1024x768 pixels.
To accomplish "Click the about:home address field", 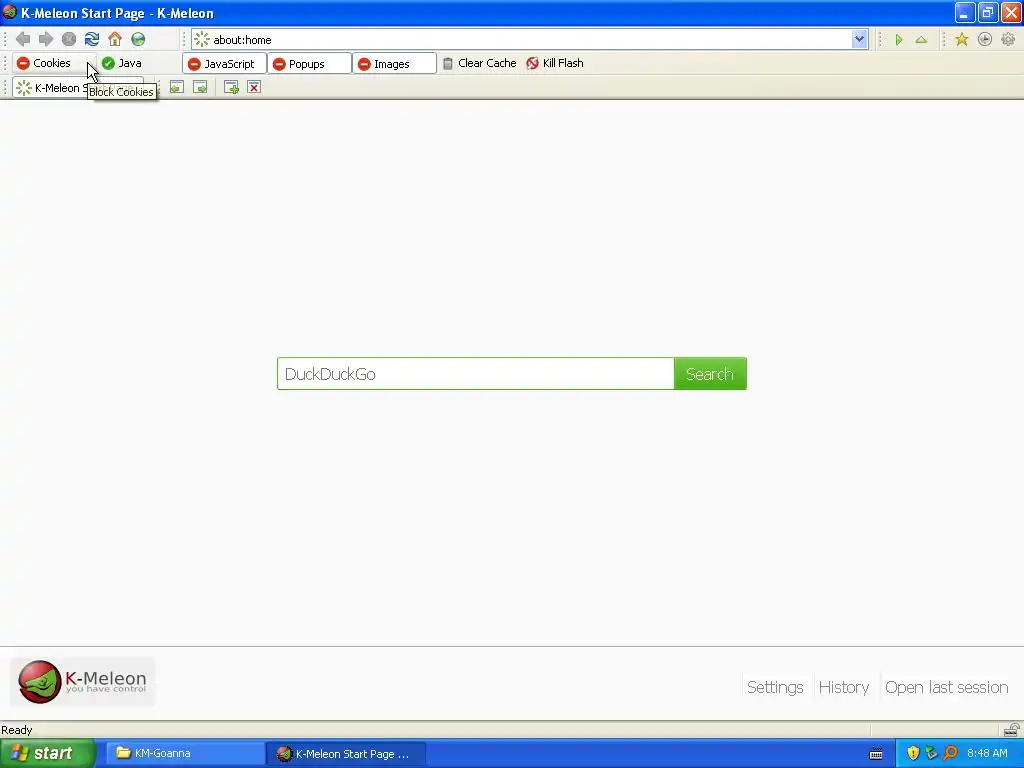I will tap(530, 39).
